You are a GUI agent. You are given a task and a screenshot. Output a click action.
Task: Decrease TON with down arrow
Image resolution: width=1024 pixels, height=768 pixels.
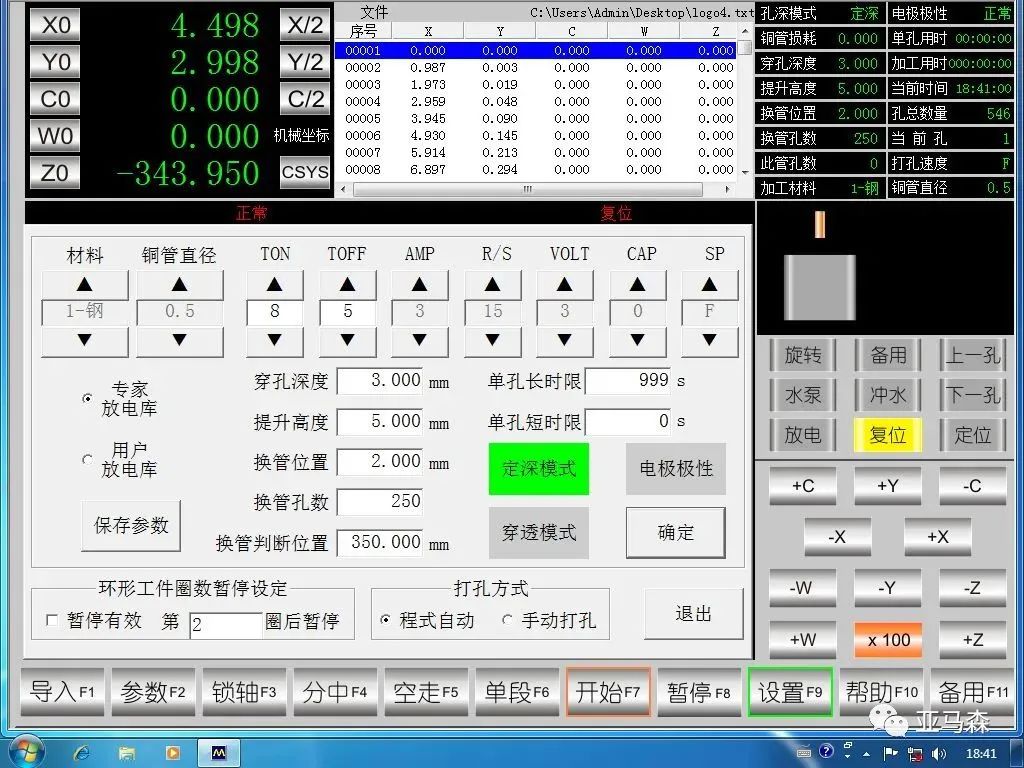coord(275,341)
